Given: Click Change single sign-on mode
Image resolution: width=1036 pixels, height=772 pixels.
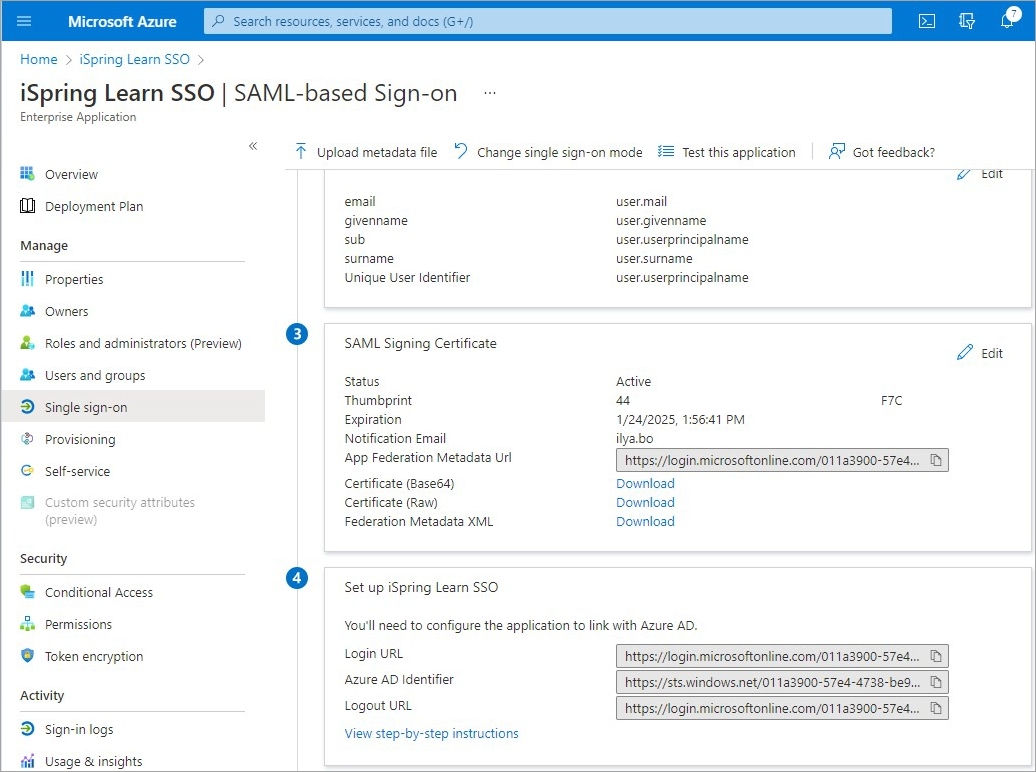Looking at the screenshot, I should 548,152.
